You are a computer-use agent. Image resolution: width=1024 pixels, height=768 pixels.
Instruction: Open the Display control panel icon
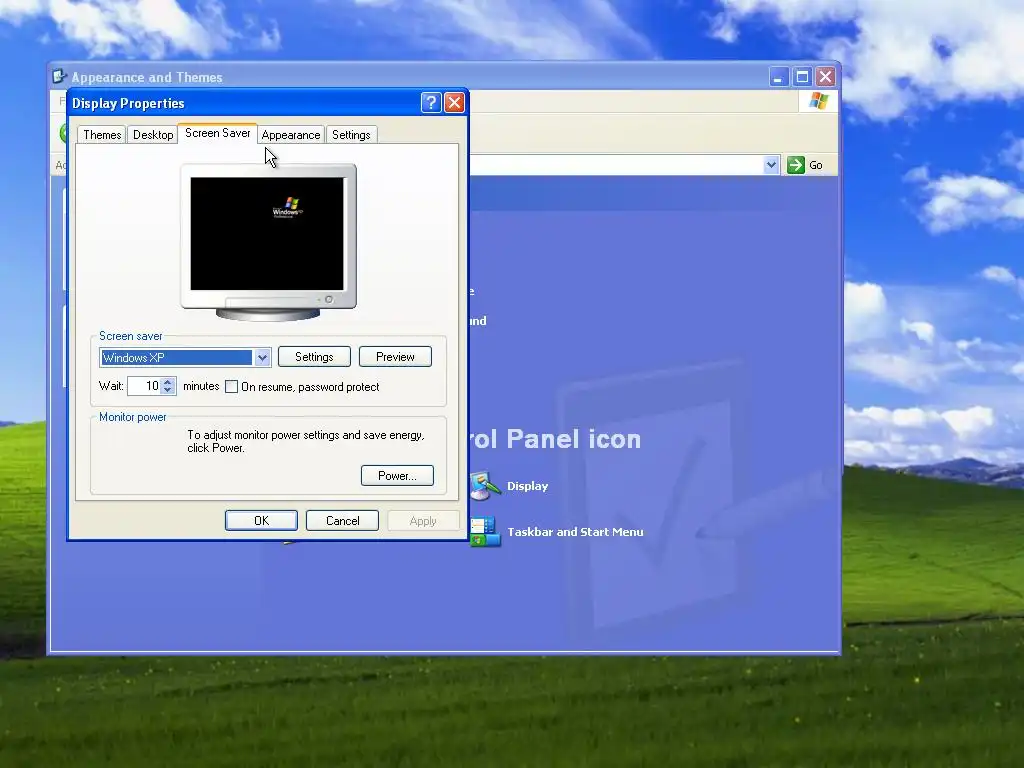click(x=485, y=486)
